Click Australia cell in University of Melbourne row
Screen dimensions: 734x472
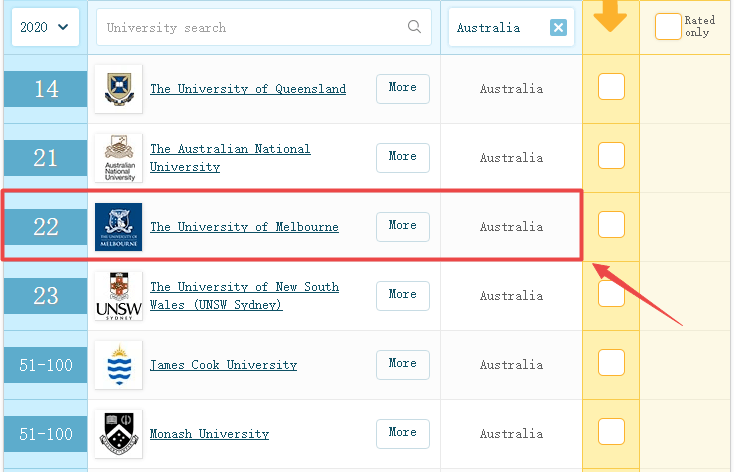coord(511,227)
